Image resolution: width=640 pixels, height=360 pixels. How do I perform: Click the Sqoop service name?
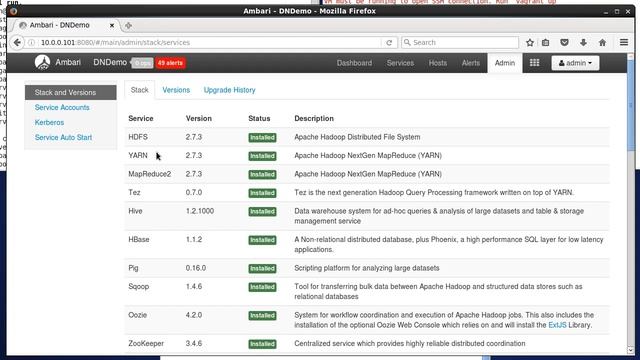138,287
